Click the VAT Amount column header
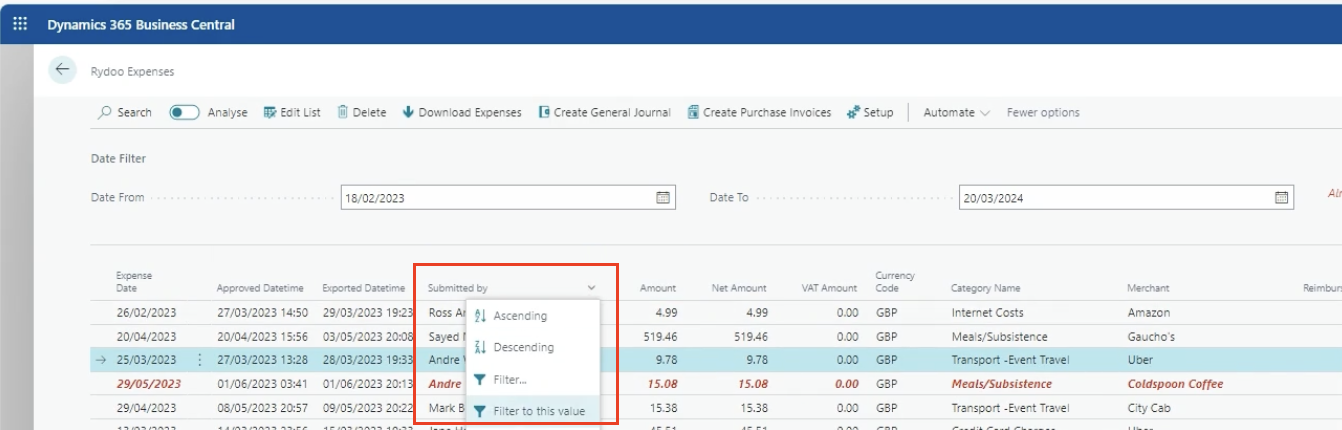 point(828,288)
